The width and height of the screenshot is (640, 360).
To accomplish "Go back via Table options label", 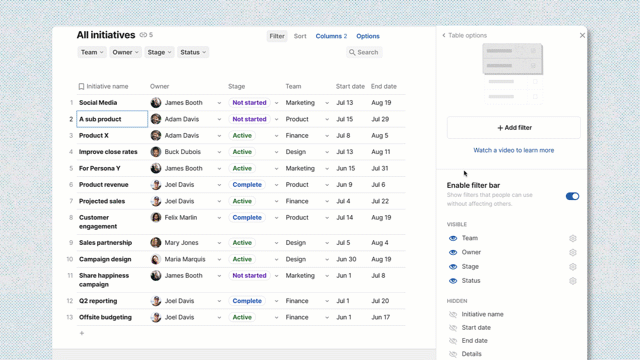I will 467,36.
